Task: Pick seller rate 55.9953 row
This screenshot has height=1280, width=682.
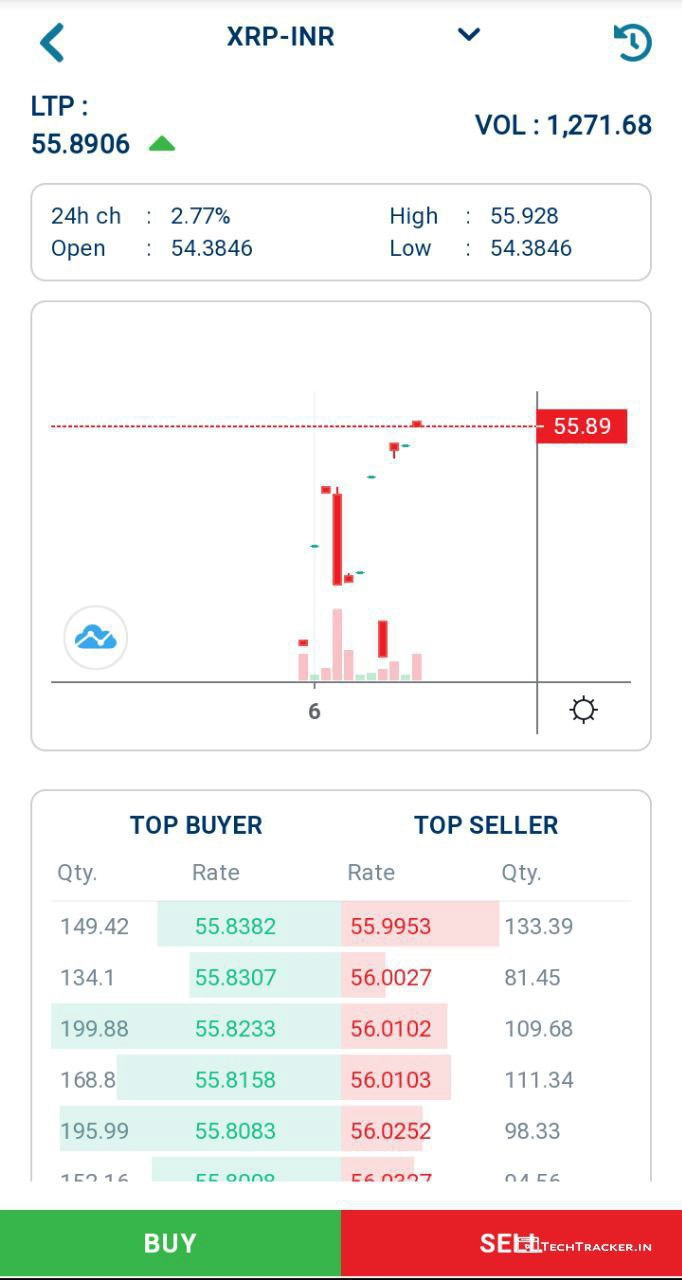Action: (391, 926)
